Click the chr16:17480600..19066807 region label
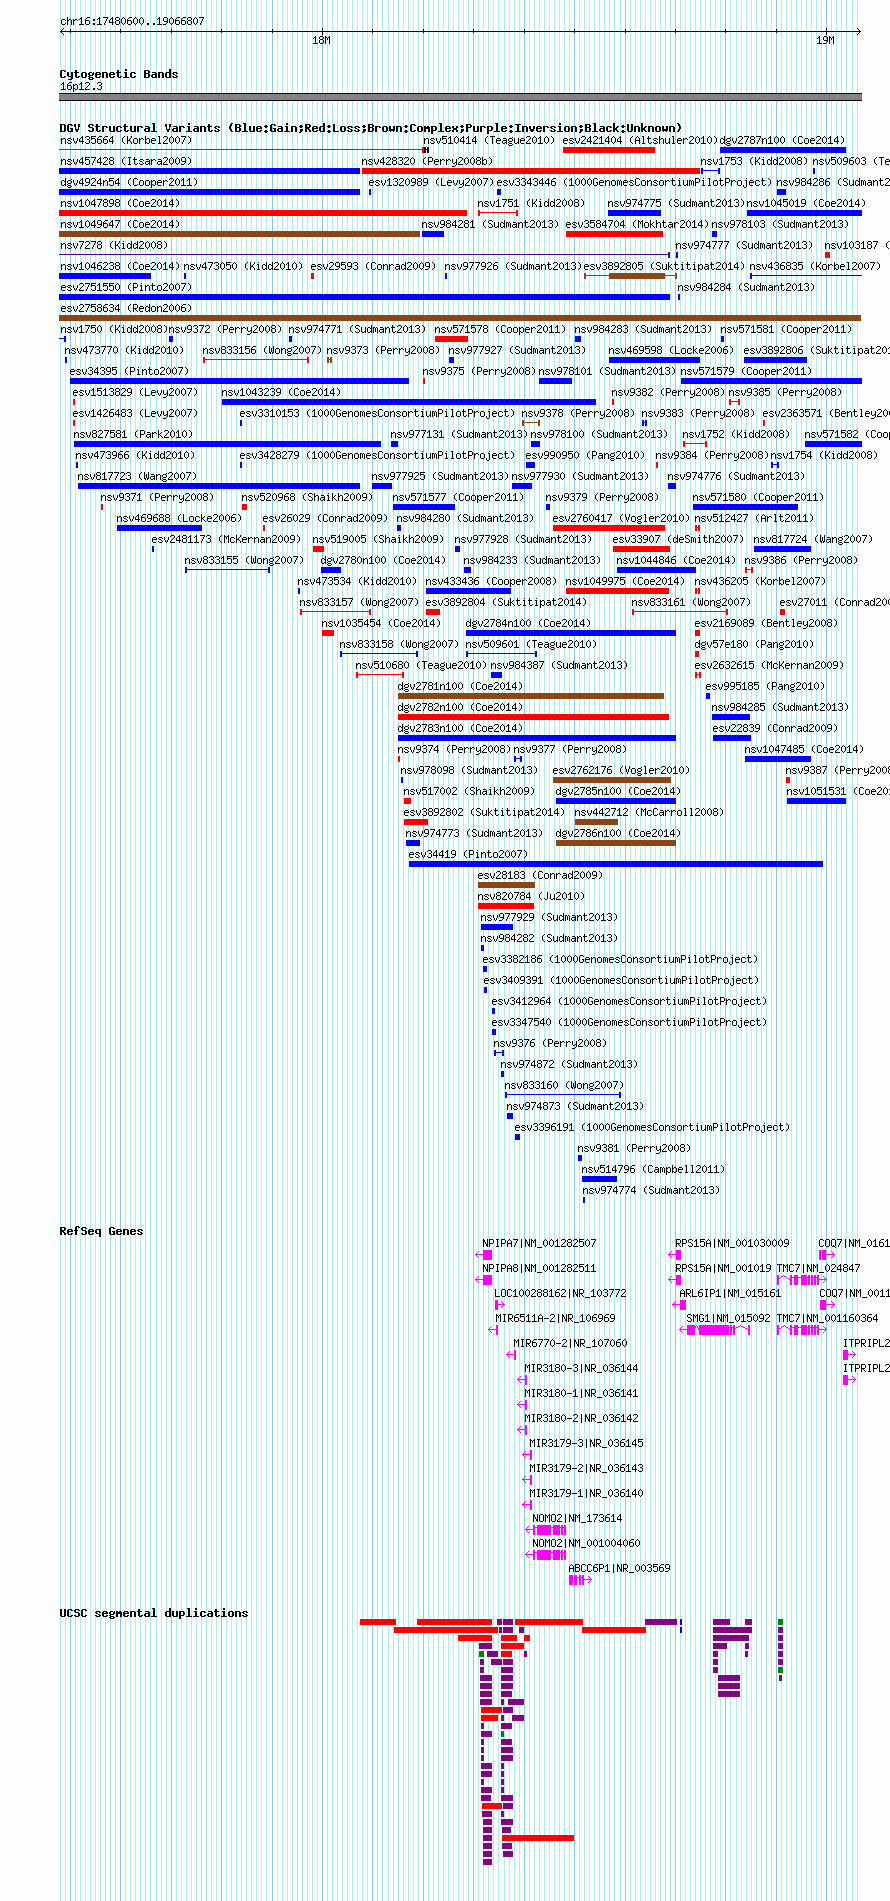Screen dimensions: 890x1901 click(x=132, y=21)
